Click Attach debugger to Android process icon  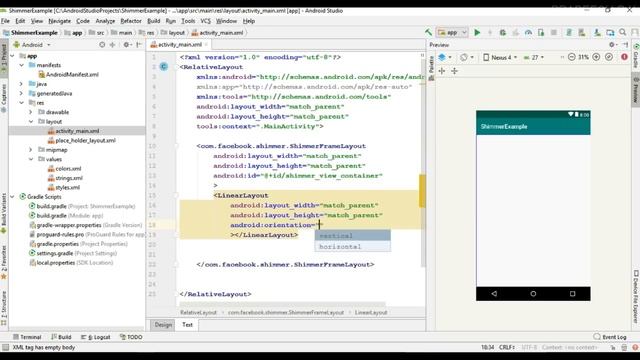tap(541, 33)
